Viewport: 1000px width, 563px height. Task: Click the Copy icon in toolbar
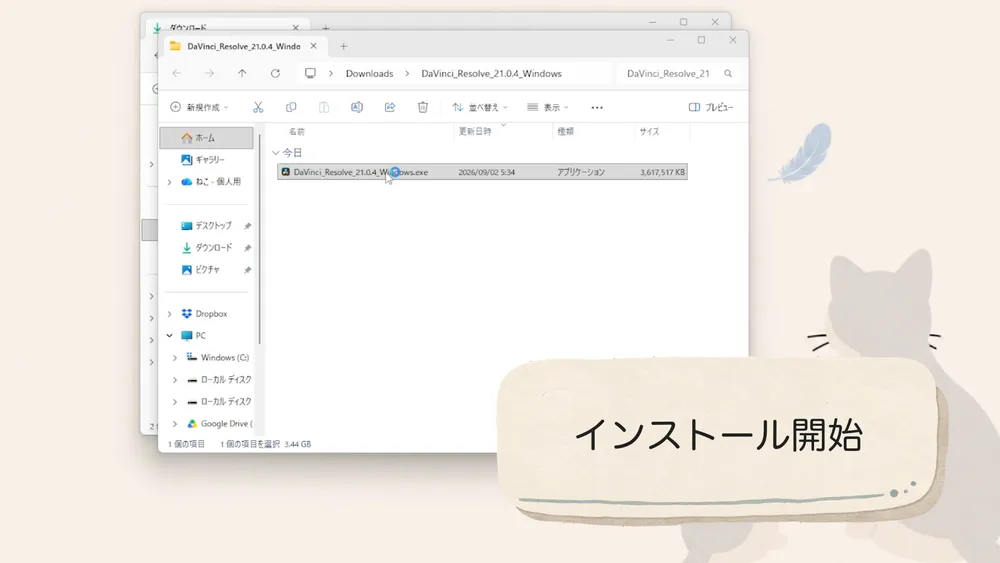coord(291,107)
